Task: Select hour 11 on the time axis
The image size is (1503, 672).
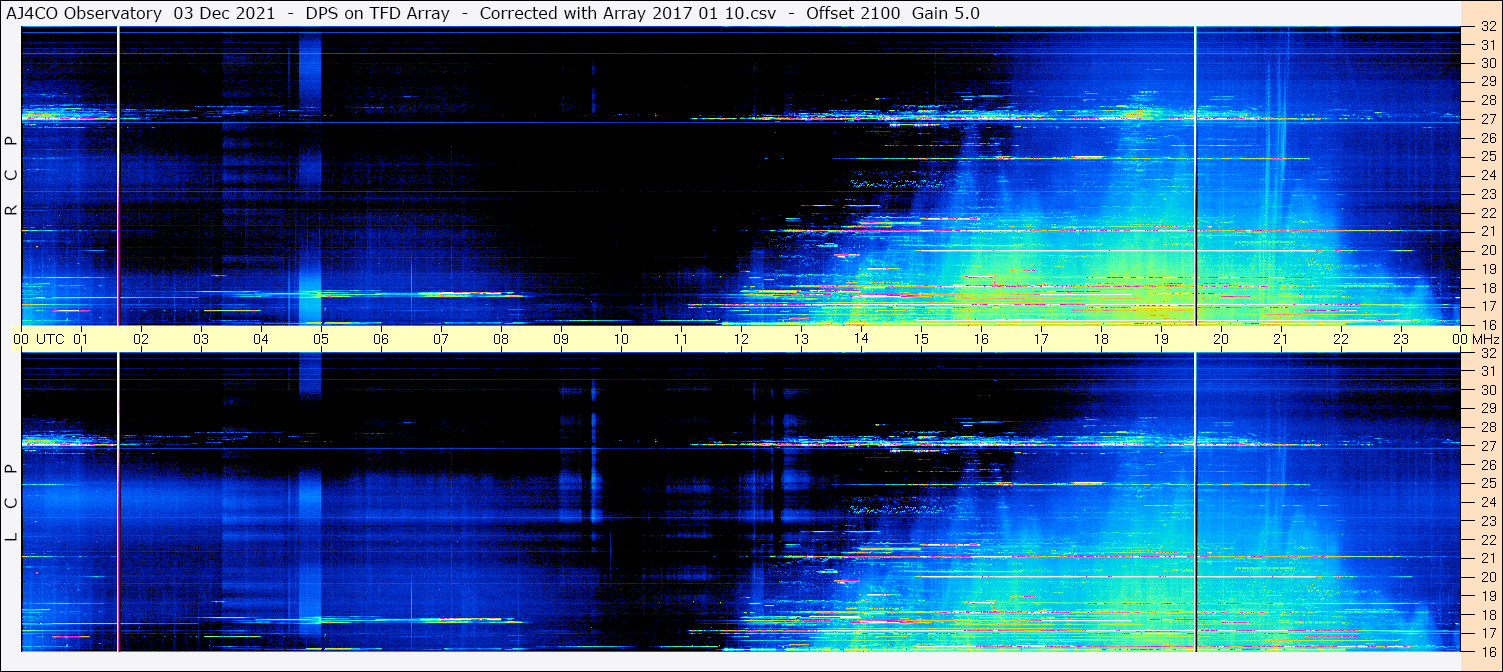Action: click(x=681, y=339)
